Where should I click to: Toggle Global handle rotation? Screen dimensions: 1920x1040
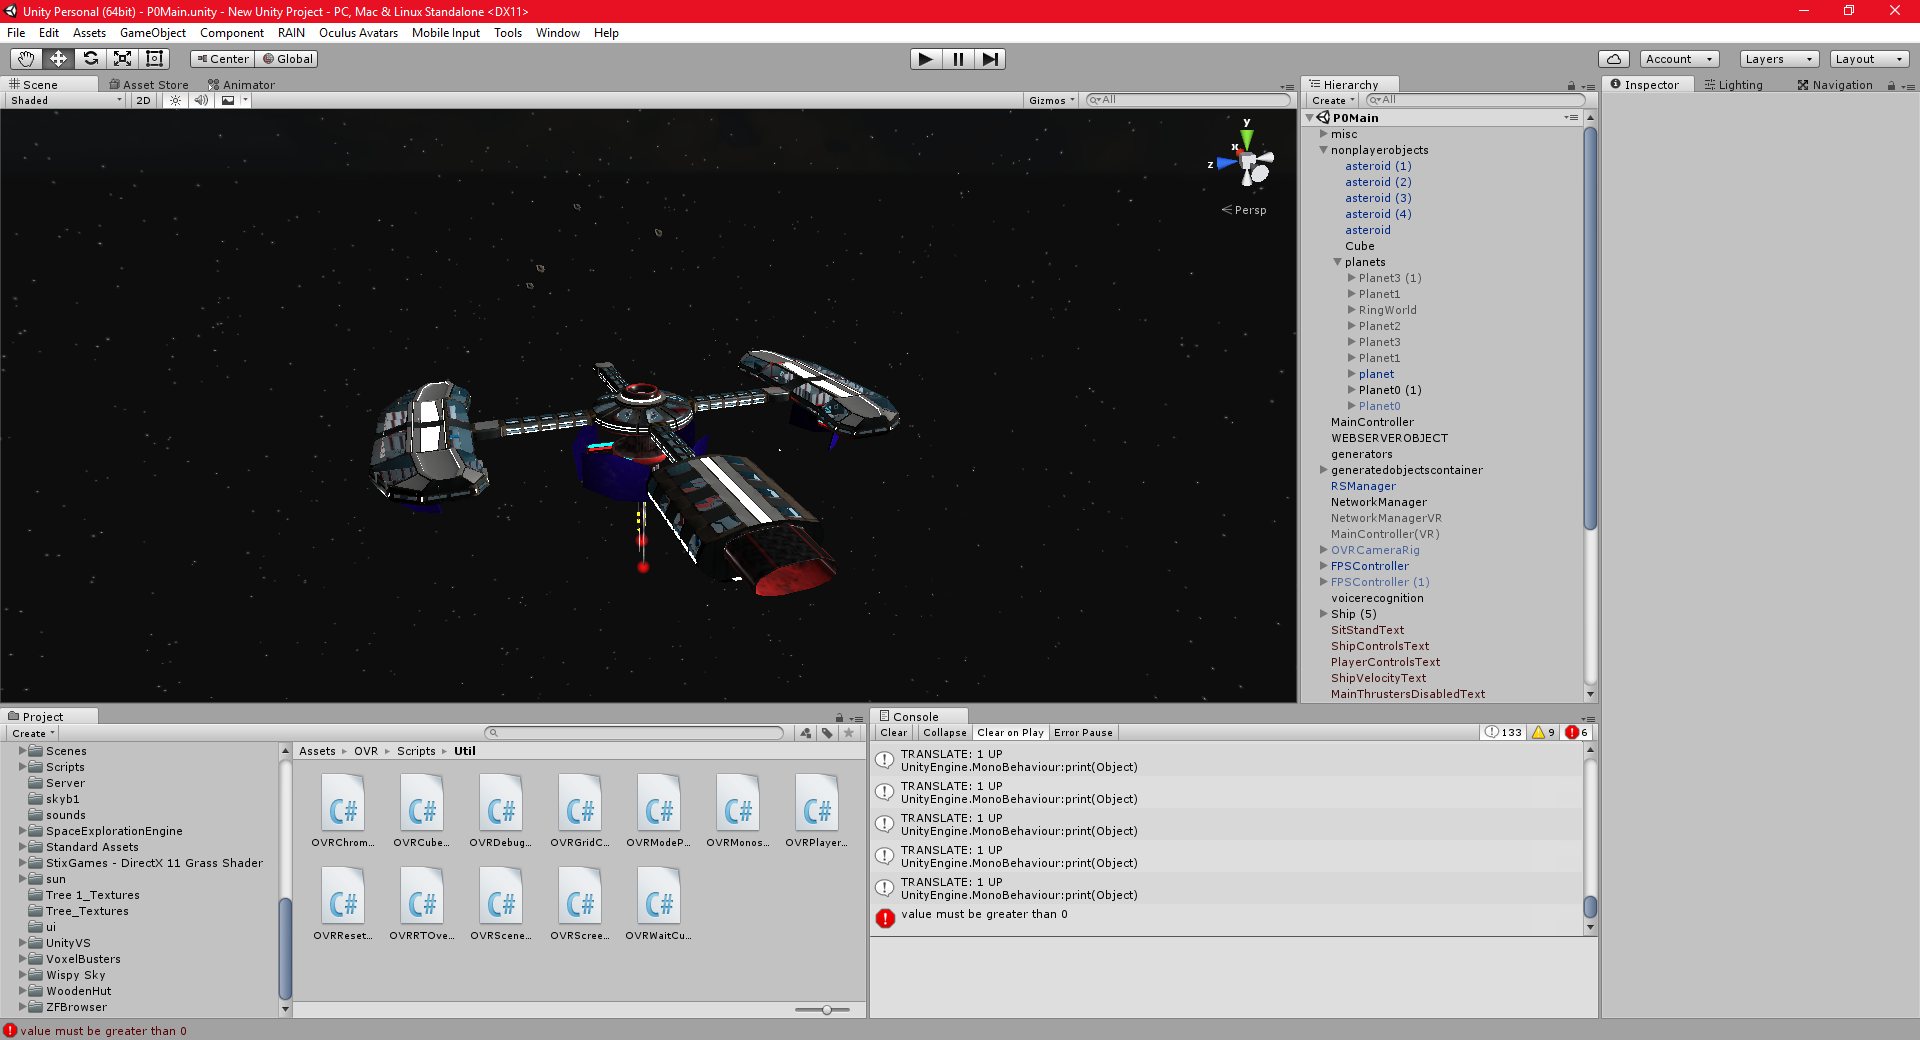coord(287,59)
